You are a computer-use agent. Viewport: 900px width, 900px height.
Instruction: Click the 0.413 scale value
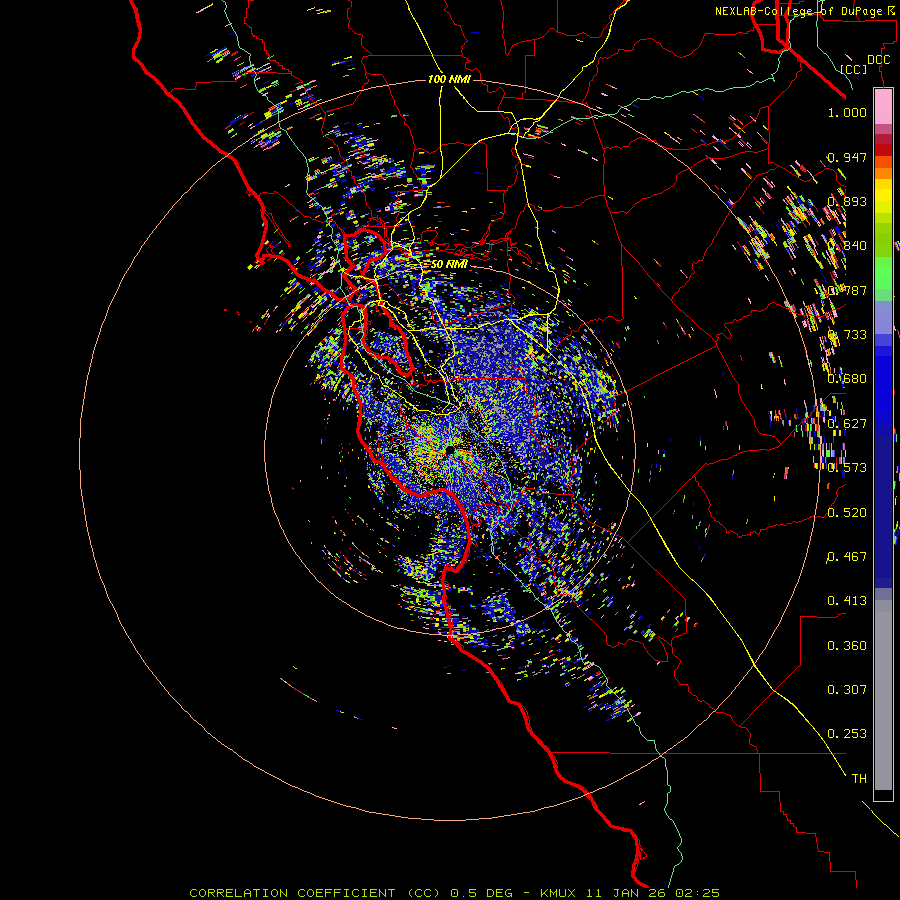(x=847, y=600)
